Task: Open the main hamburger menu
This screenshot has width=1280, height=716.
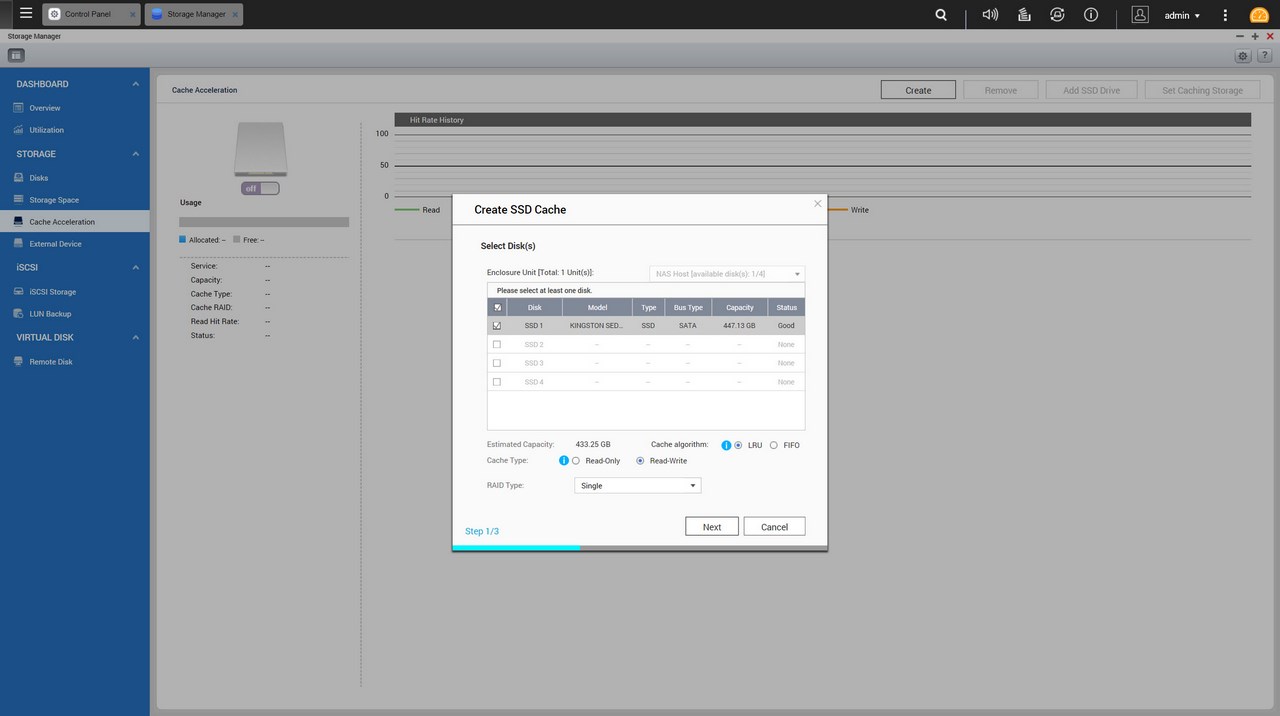Action: pos(26,14)
